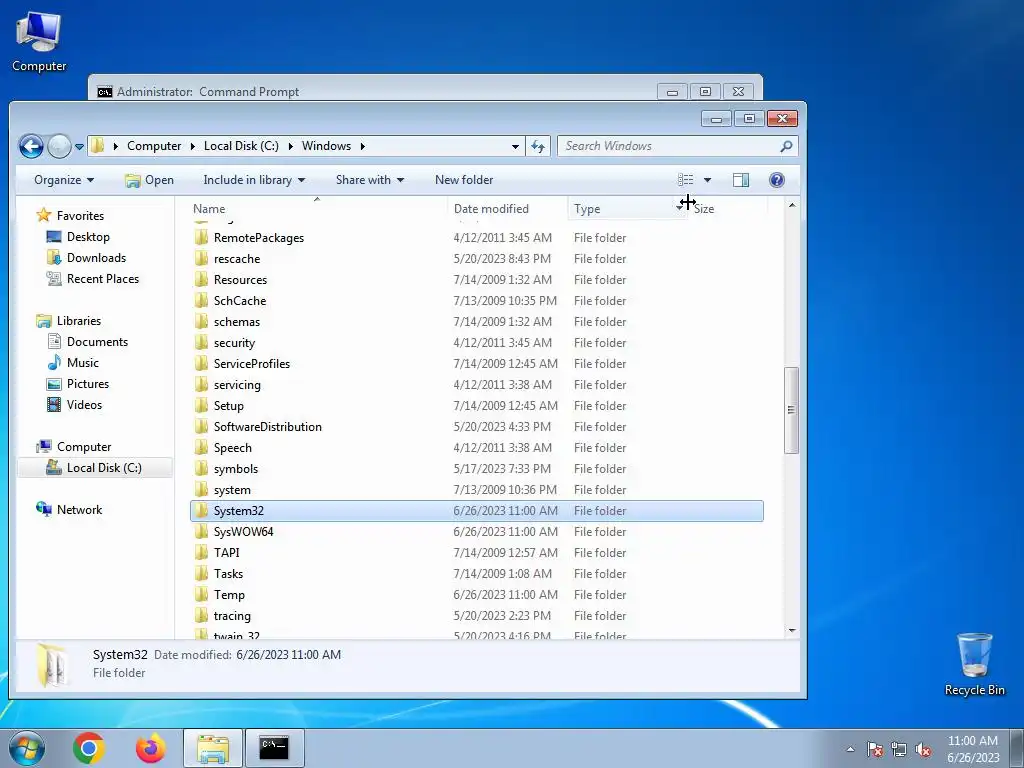Open the Videos library
The width and height of the screenshot is (1024, 768).
84,405
